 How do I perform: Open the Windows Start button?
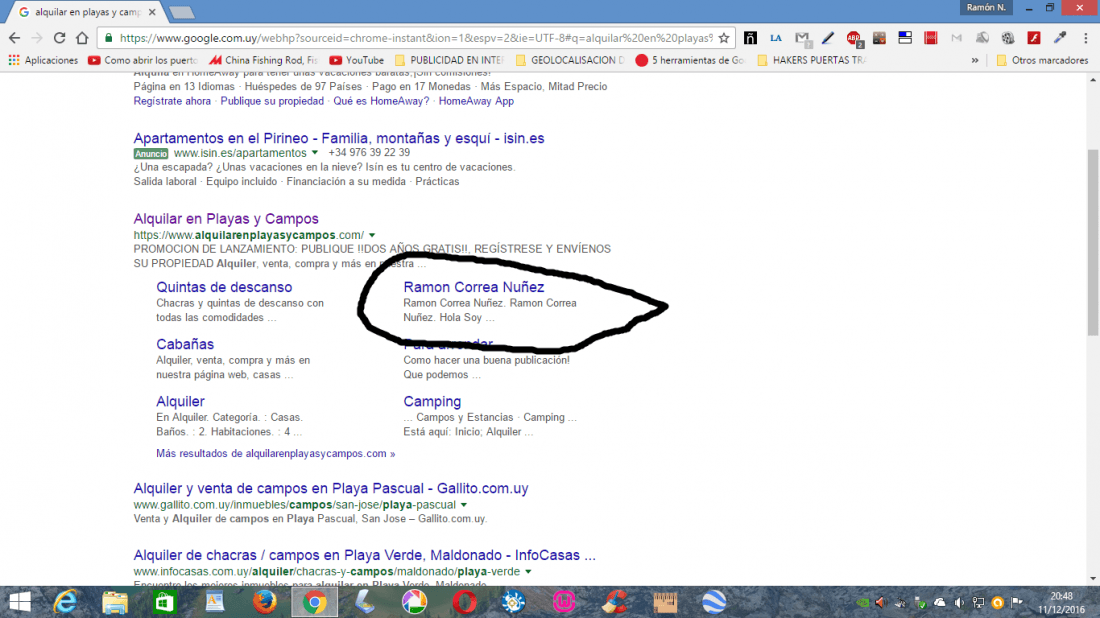[20, 602]
